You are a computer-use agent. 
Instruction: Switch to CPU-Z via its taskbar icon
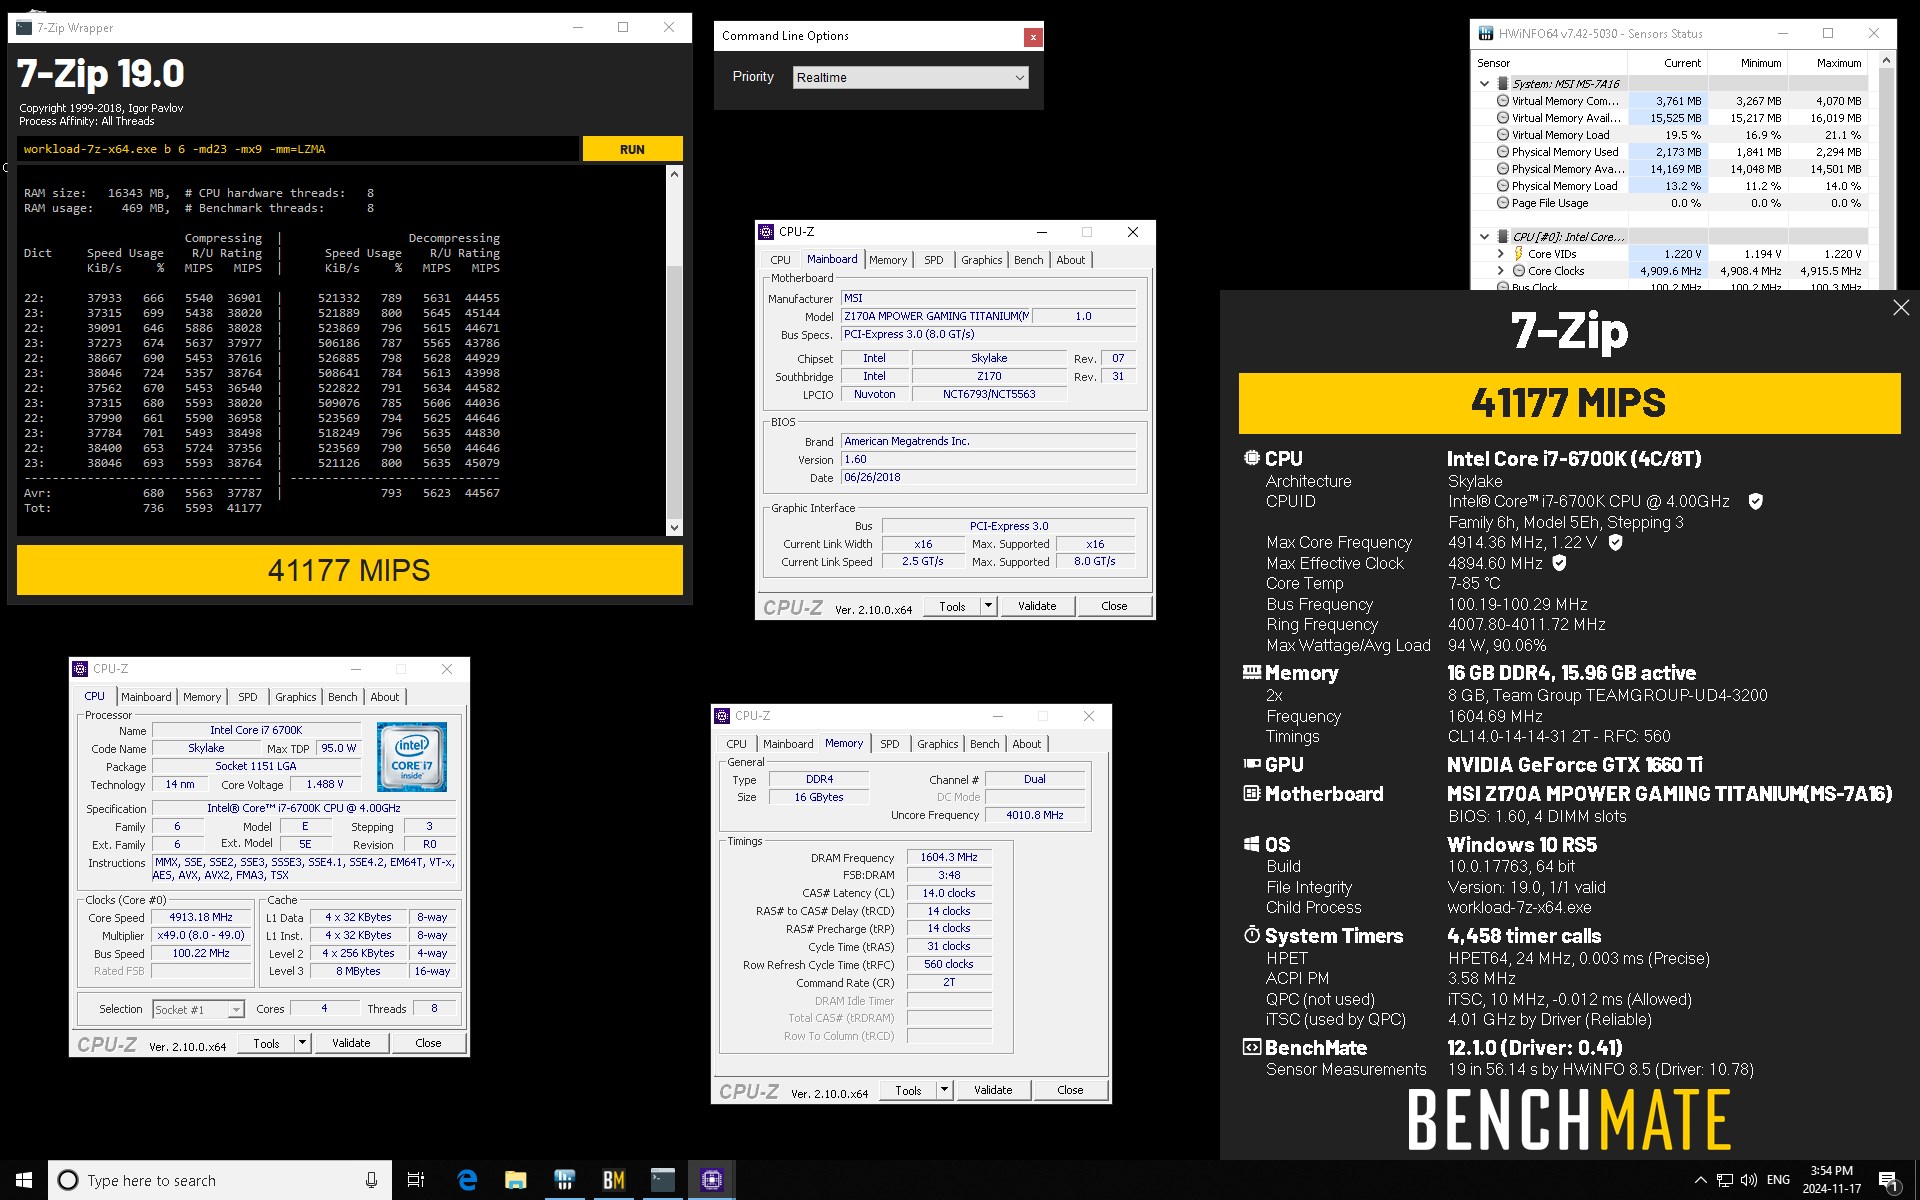coord(711,1180)
